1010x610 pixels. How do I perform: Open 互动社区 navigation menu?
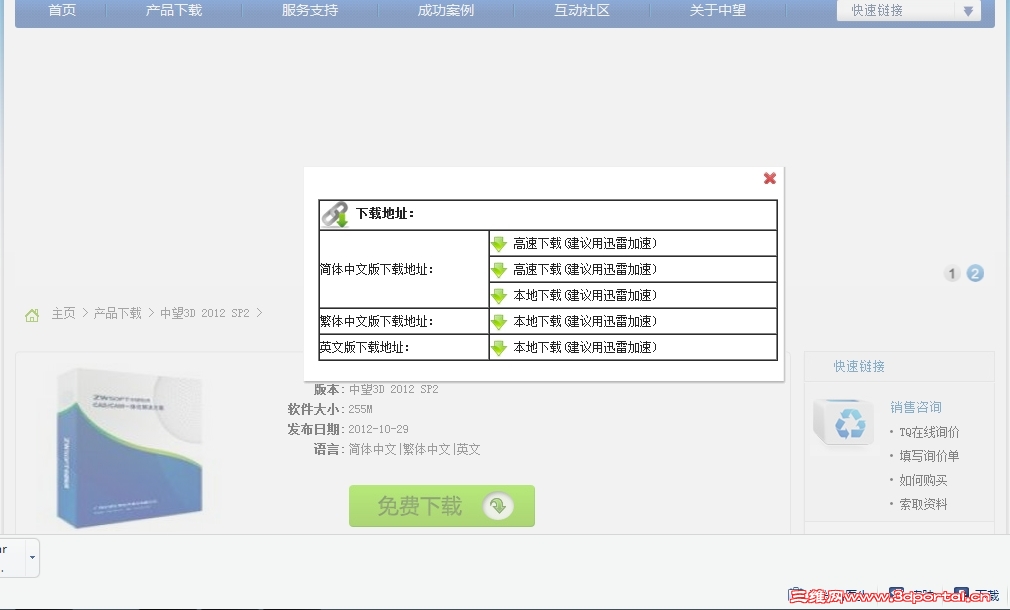(582, 10)
